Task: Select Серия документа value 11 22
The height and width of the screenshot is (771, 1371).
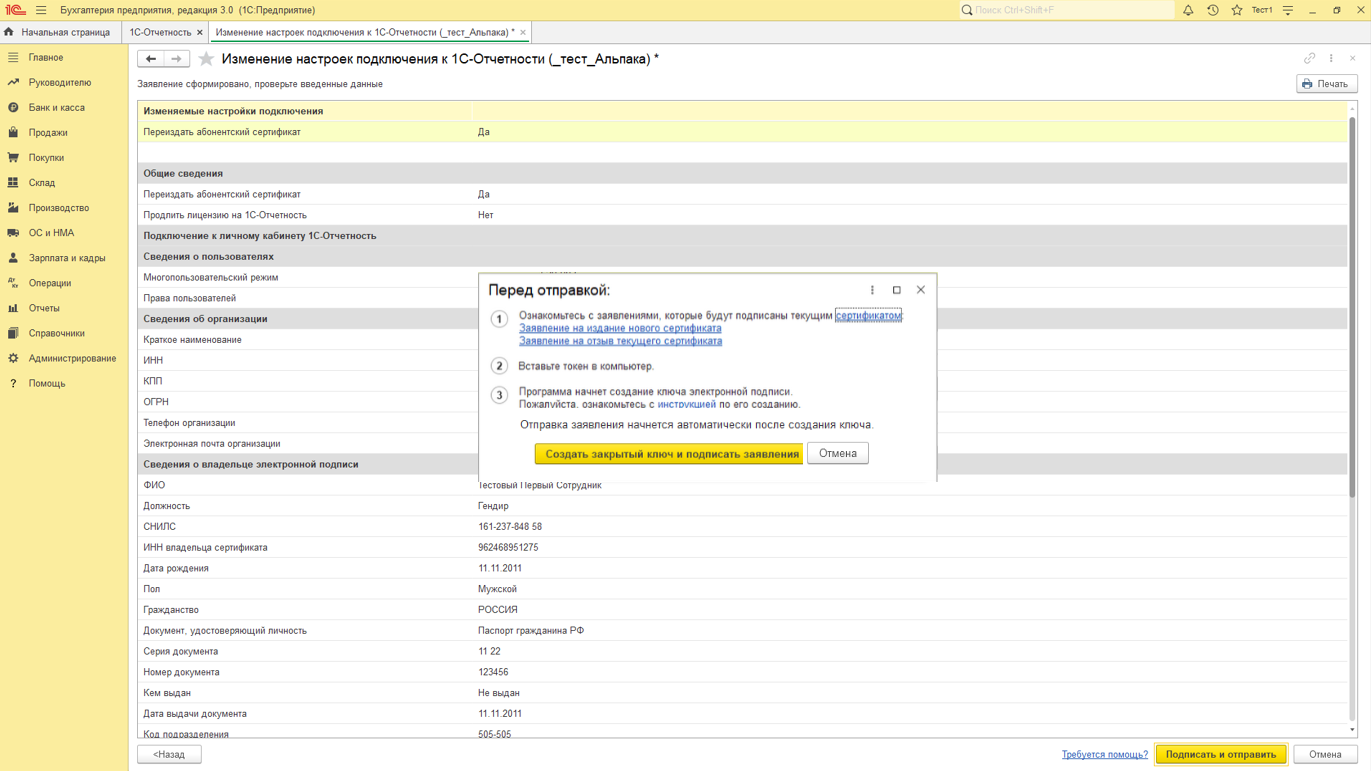Action: pos(489,652)
